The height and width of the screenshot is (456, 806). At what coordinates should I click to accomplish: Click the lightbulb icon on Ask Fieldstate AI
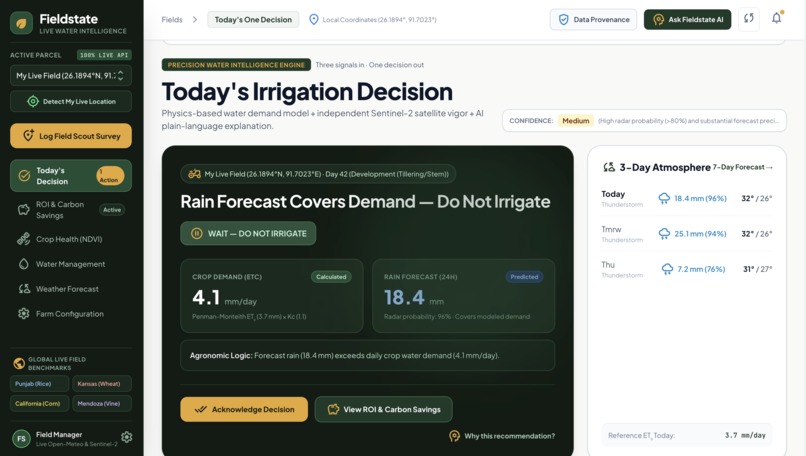pos(658,20)
